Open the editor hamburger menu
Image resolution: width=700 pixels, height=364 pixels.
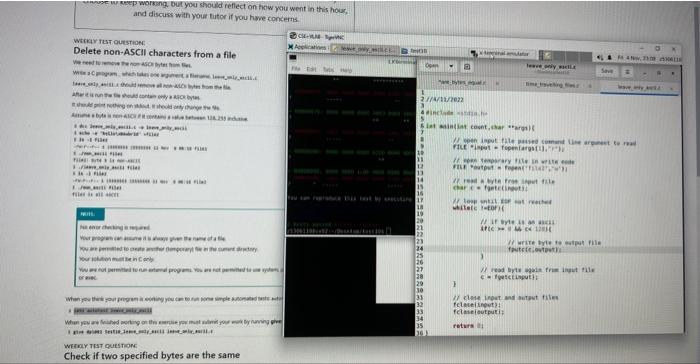[627, 71]
